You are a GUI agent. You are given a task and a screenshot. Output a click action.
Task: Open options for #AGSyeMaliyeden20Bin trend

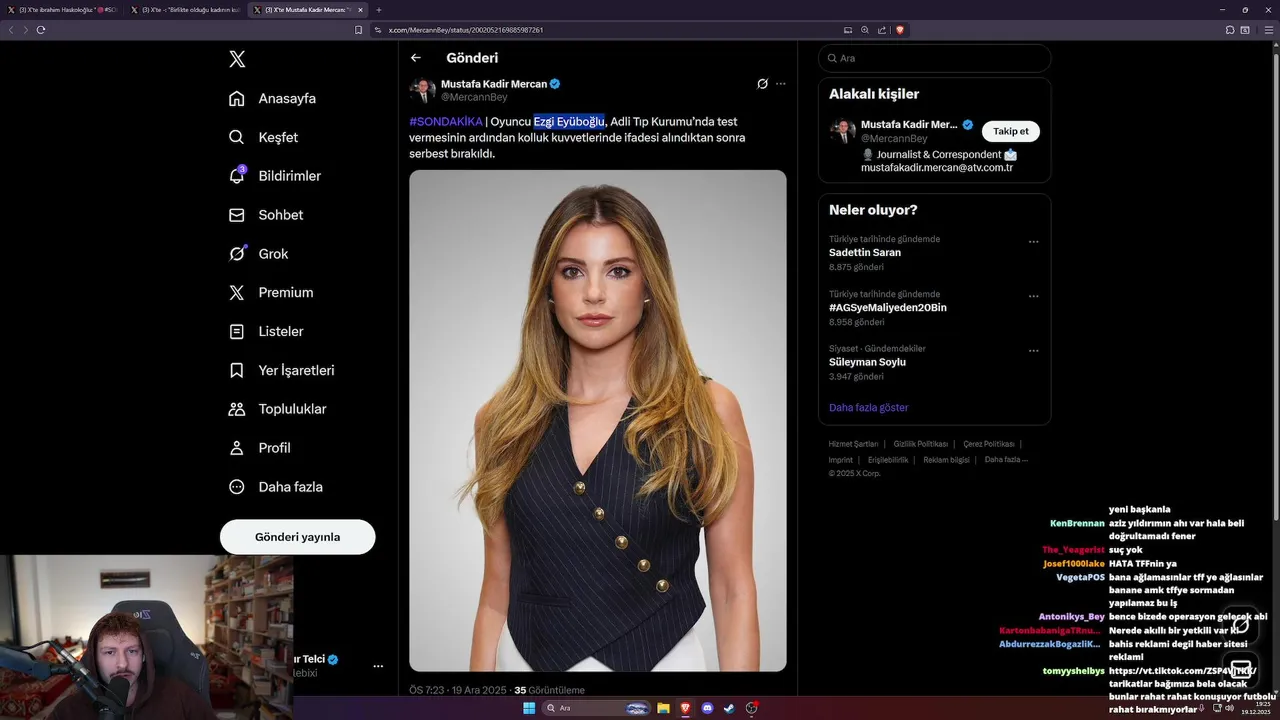pos(1033,296)
